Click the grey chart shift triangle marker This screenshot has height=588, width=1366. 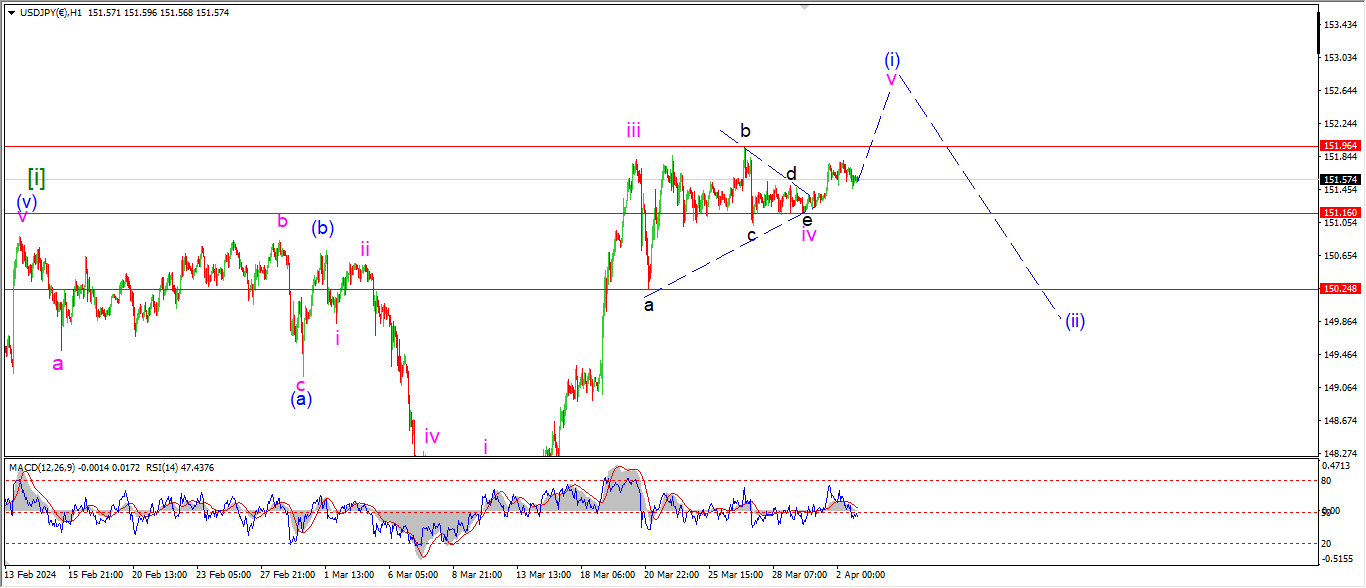(x=802, y=6)
